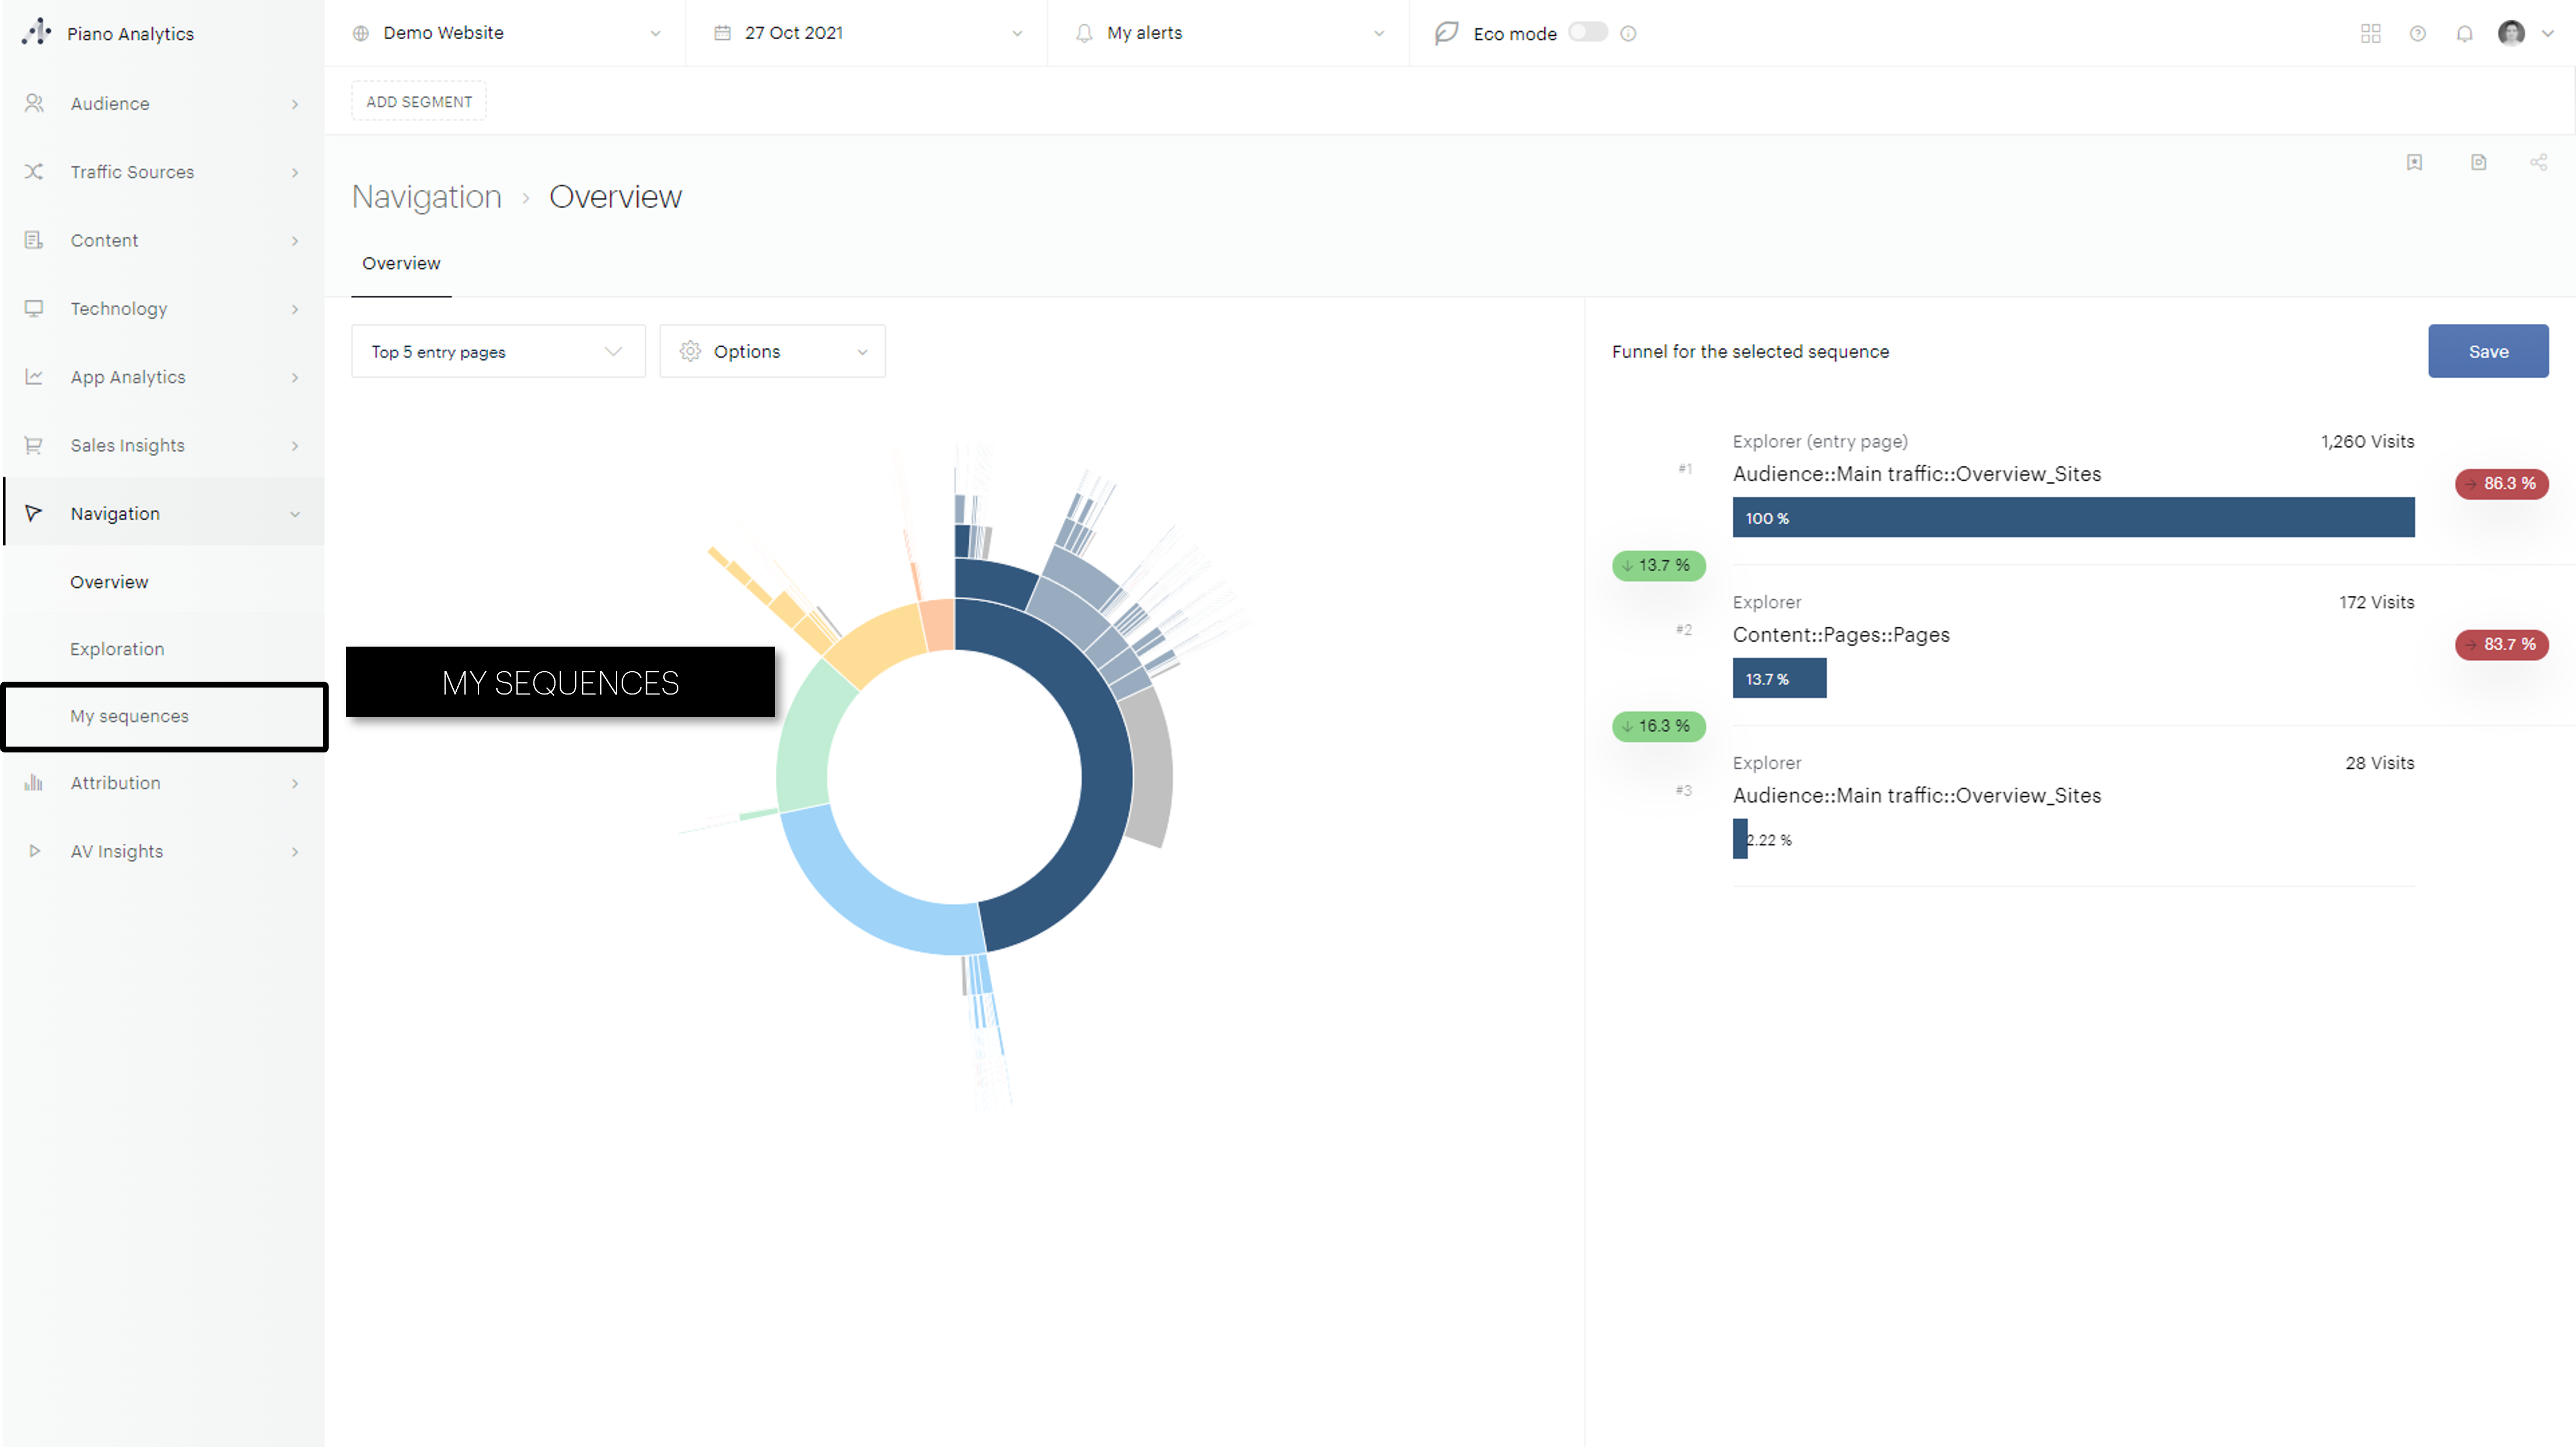Open the Top 5 entry pages dropdown
The image size is (2576, 1447).
pos(497,351)
